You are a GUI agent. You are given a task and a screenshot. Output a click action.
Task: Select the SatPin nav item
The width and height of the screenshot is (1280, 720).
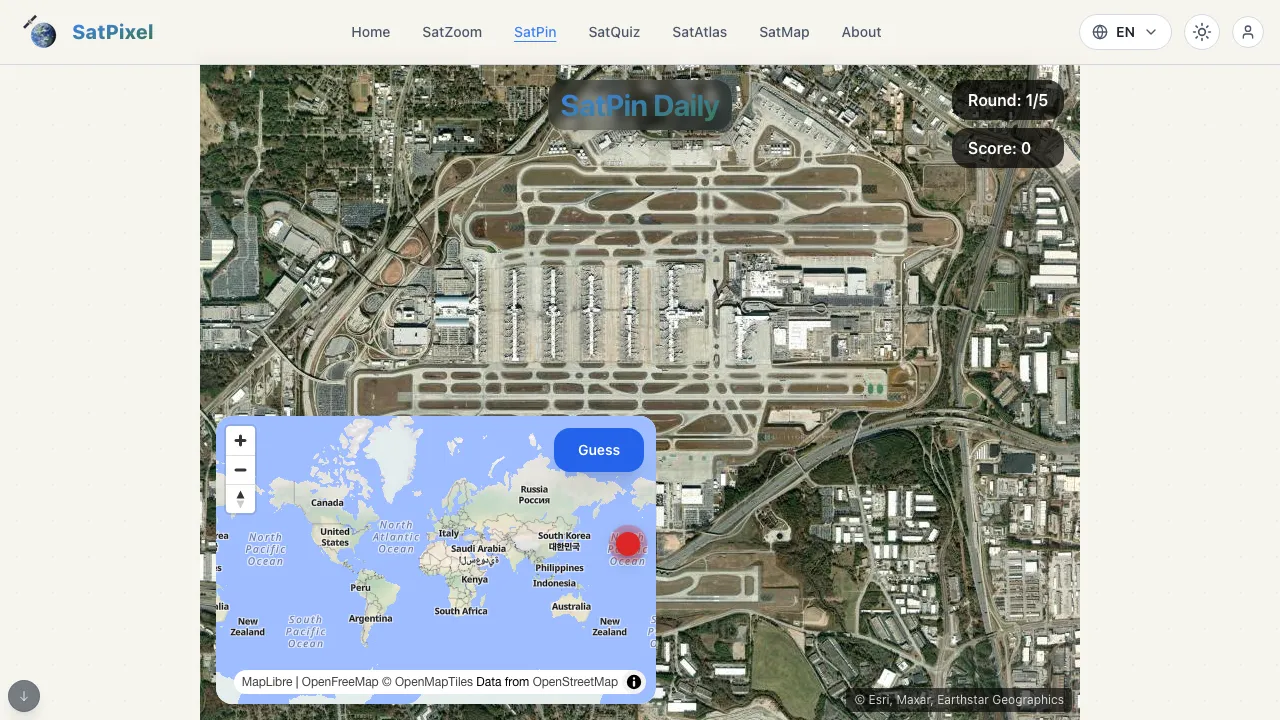tap(535, 32)
